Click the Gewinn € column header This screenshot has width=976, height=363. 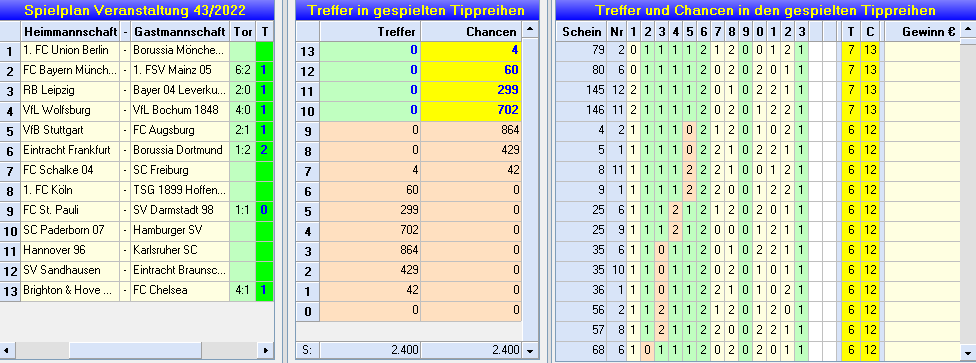pyautogui.click(x=922, y=31)
